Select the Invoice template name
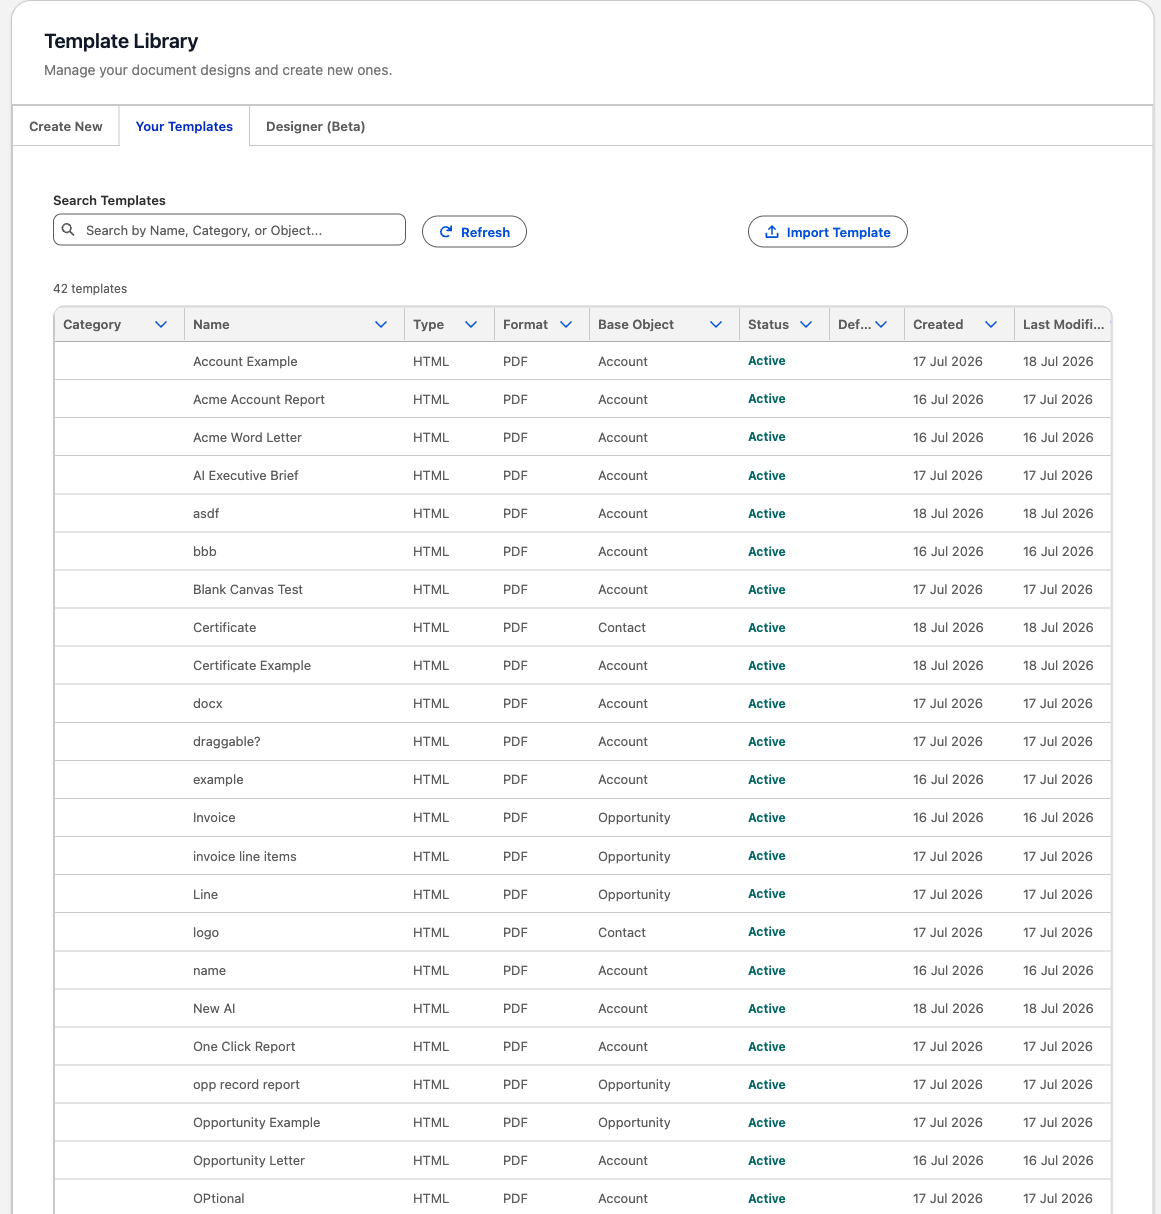 pos(214,817)
